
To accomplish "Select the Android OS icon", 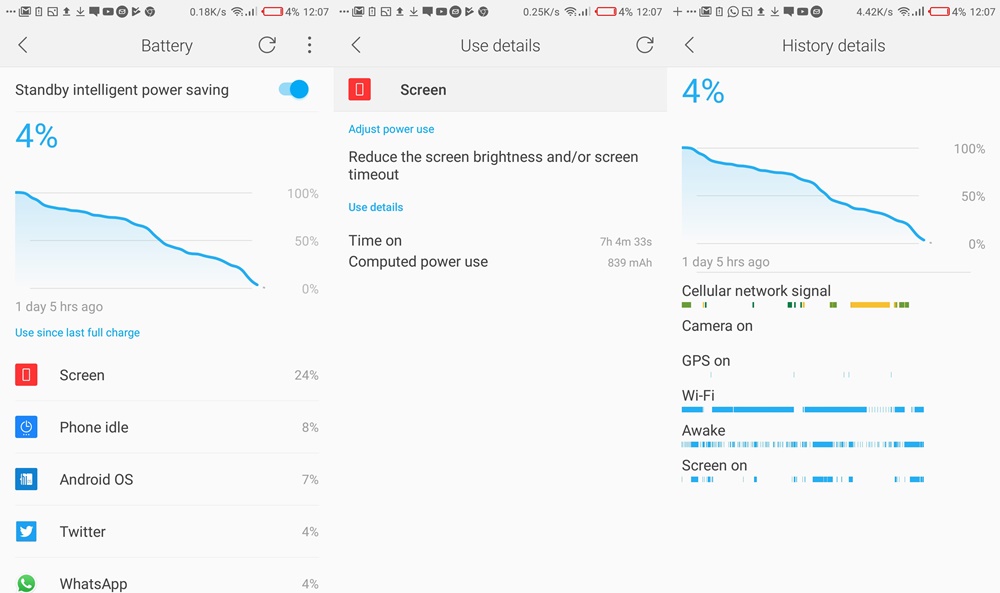I will pyautogui.click(x=26, y=480).
